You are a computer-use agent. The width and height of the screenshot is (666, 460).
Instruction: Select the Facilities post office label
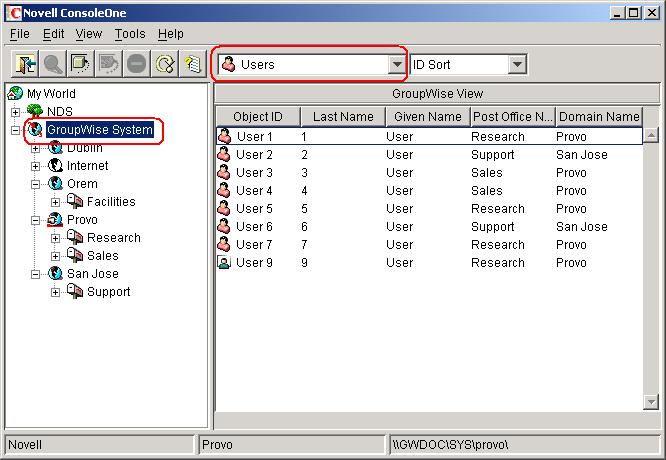tap(111, 201)
